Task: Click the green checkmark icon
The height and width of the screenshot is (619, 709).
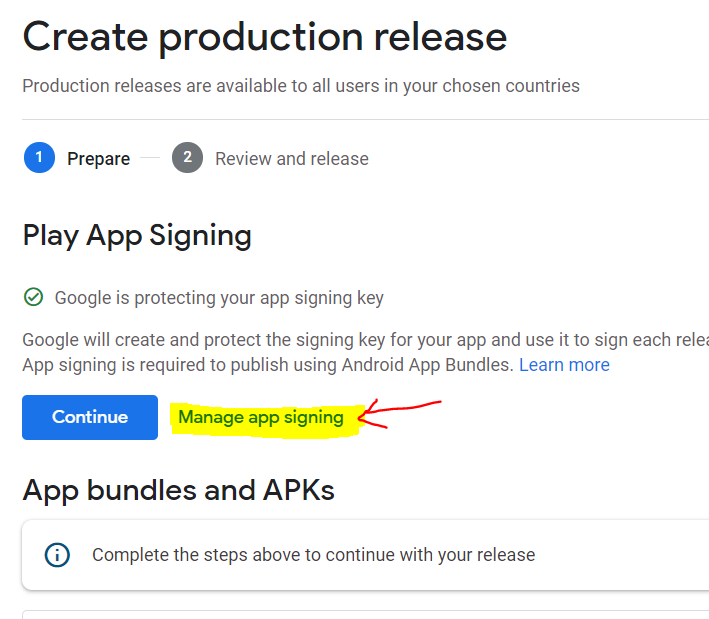Action: tap(34, 297)
